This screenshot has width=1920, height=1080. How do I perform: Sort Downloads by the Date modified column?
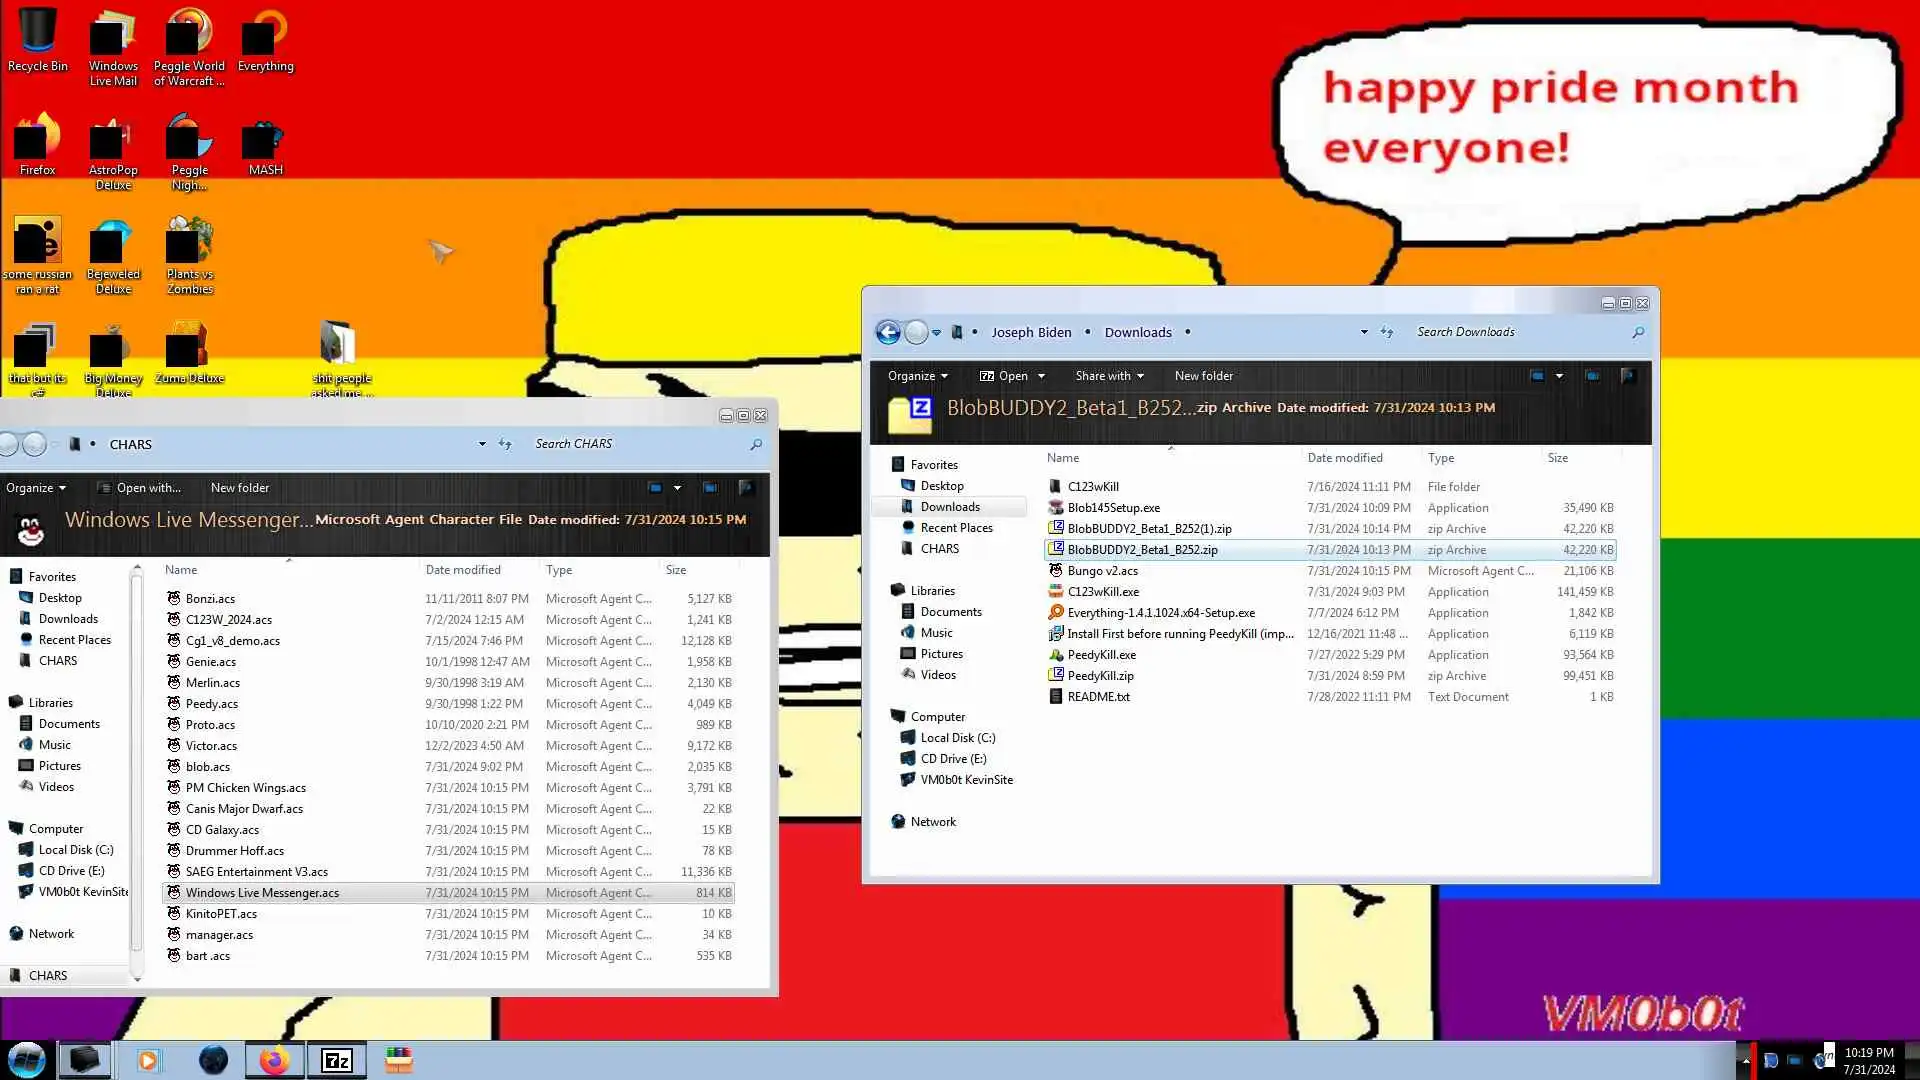pyautogui.click(x=1344, y=458)
